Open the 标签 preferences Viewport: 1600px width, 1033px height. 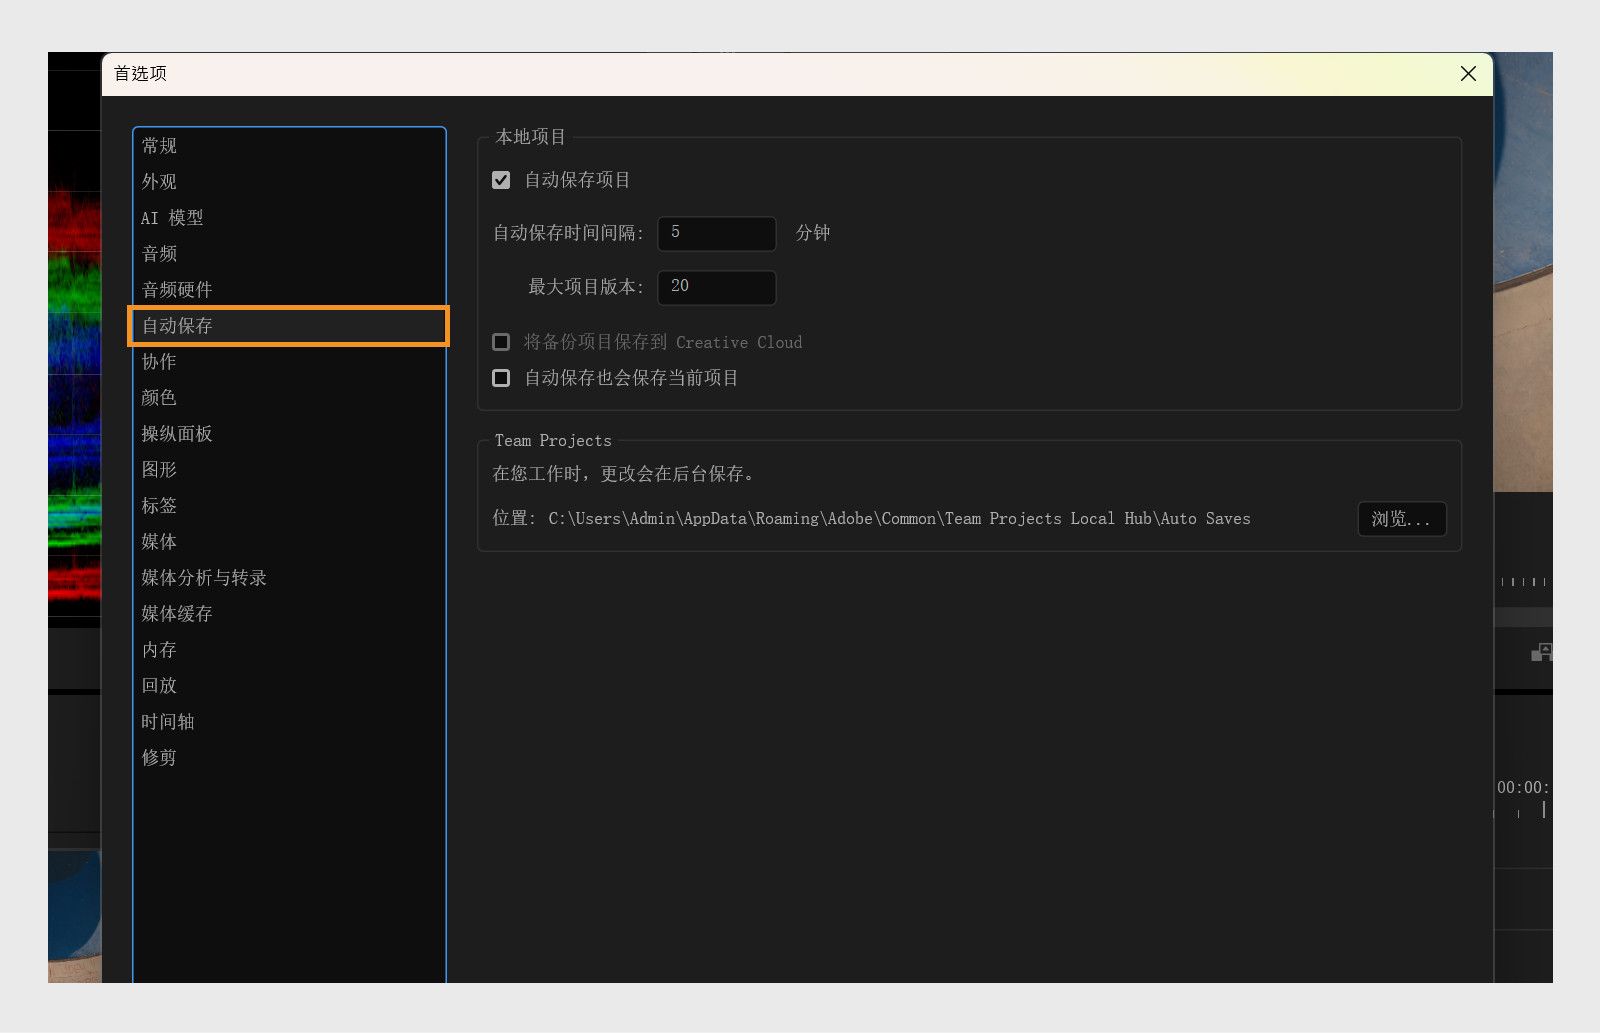[x=289, y=506]
